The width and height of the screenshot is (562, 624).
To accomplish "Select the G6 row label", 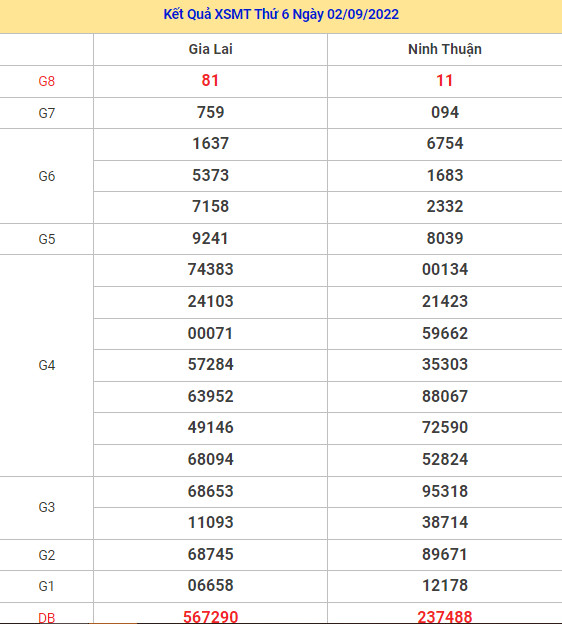I will [47, 176].
